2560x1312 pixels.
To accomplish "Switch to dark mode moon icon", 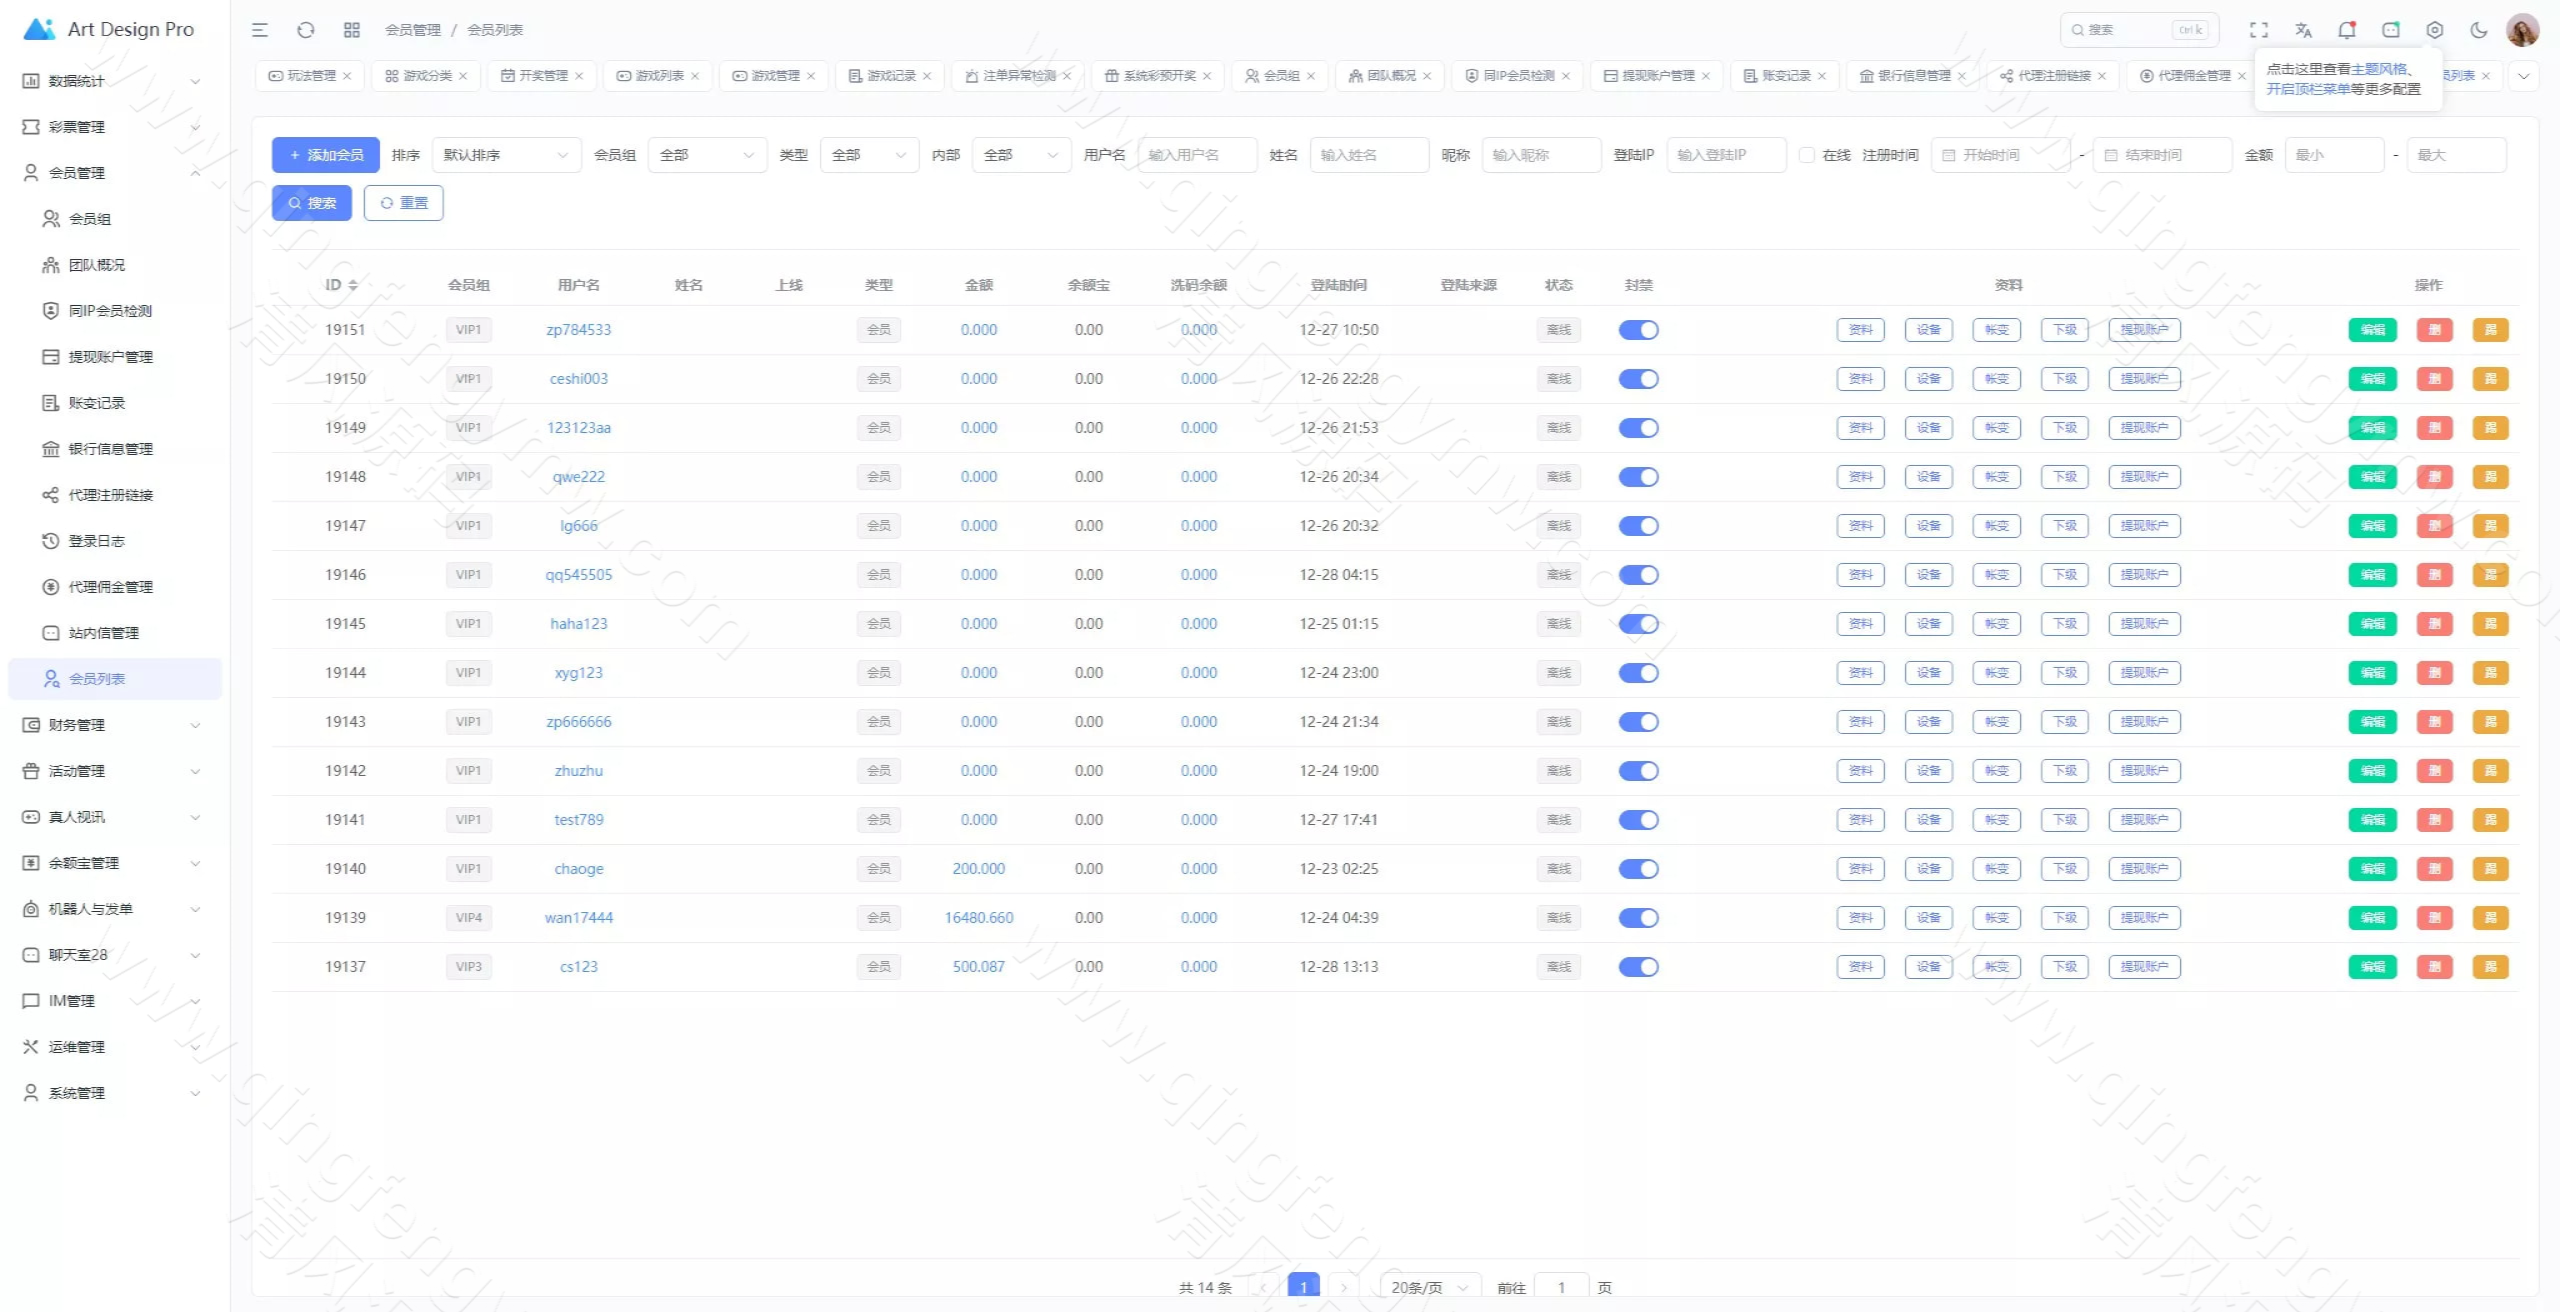I will click(2479, 30).
